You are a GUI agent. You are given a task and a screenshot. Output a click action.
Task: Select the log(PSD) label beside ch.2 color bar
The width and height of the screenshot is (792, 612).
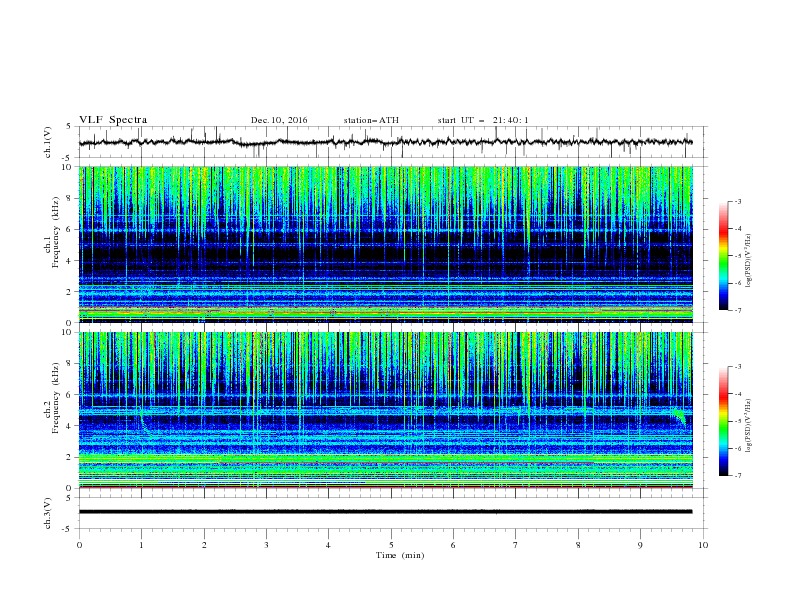[x=748, y=426]
